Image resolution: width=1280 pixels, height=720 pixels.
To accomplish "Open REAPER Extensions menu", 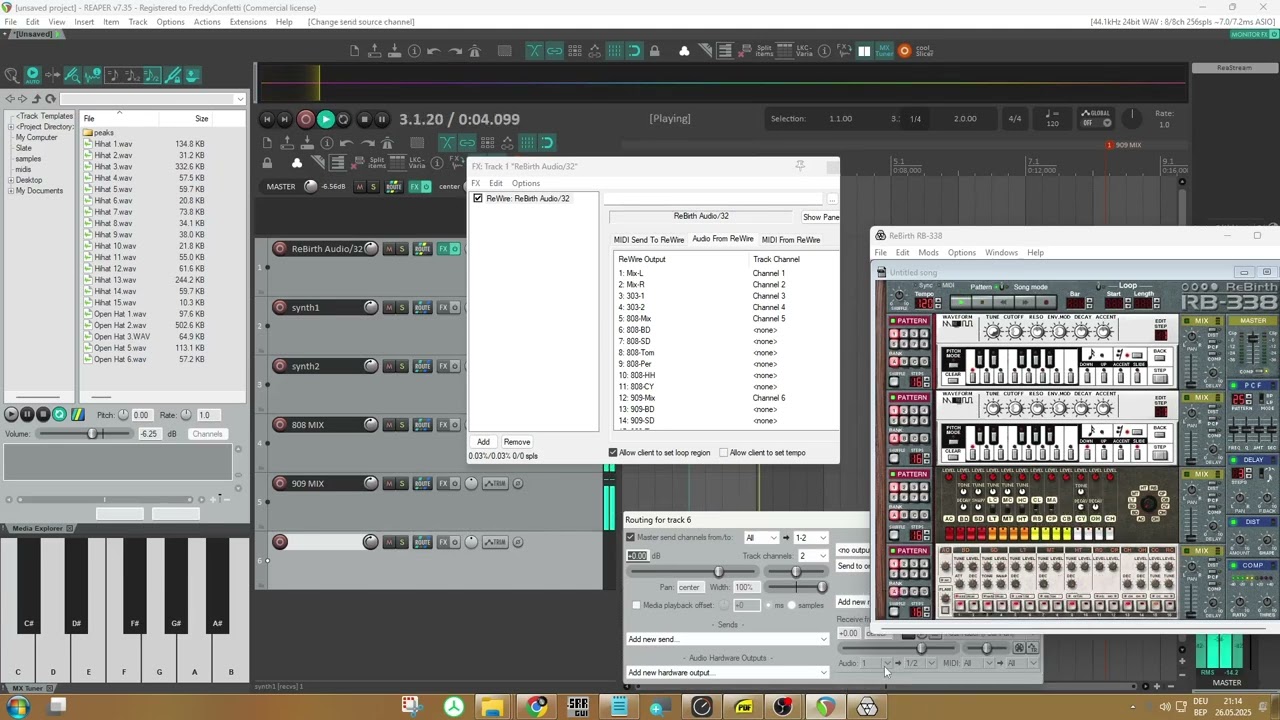I will point(248,22).
